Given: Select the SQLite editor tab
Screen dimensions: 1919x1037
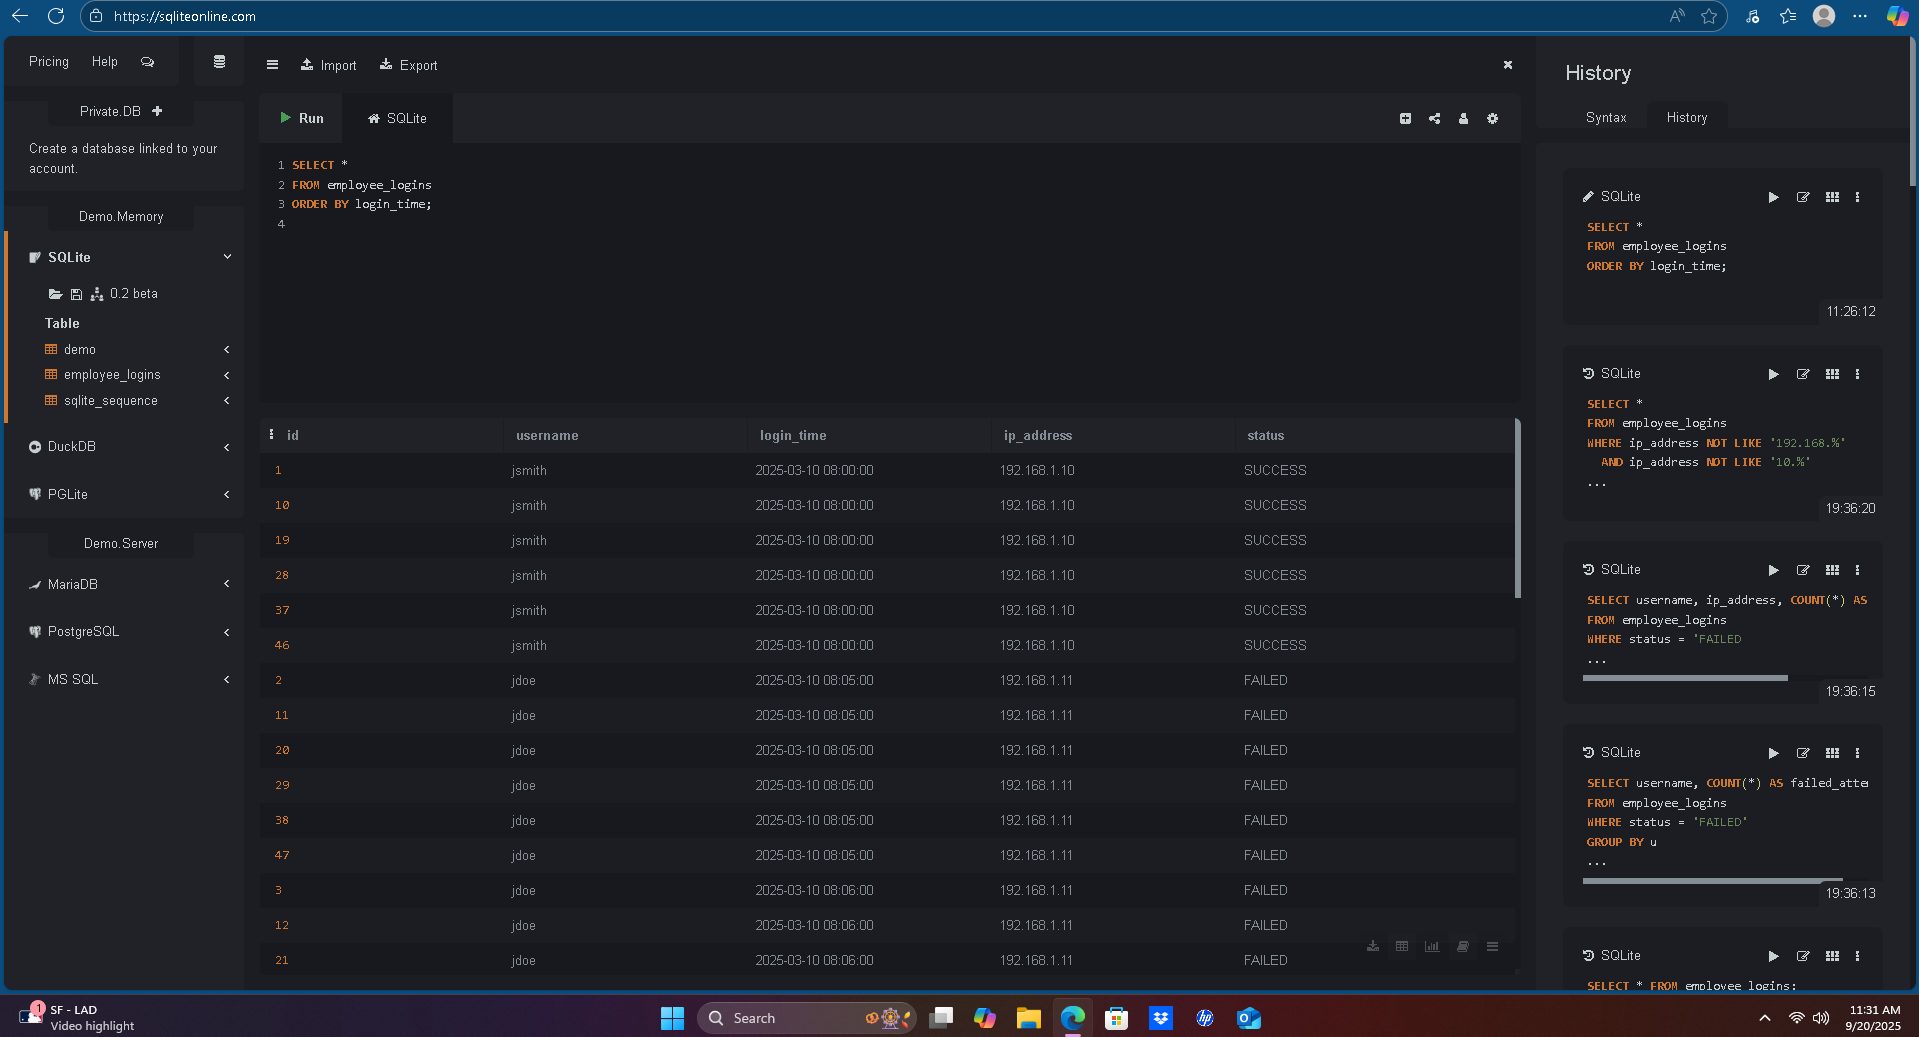Looking at the screenshot, I should [x=397, y=118].
